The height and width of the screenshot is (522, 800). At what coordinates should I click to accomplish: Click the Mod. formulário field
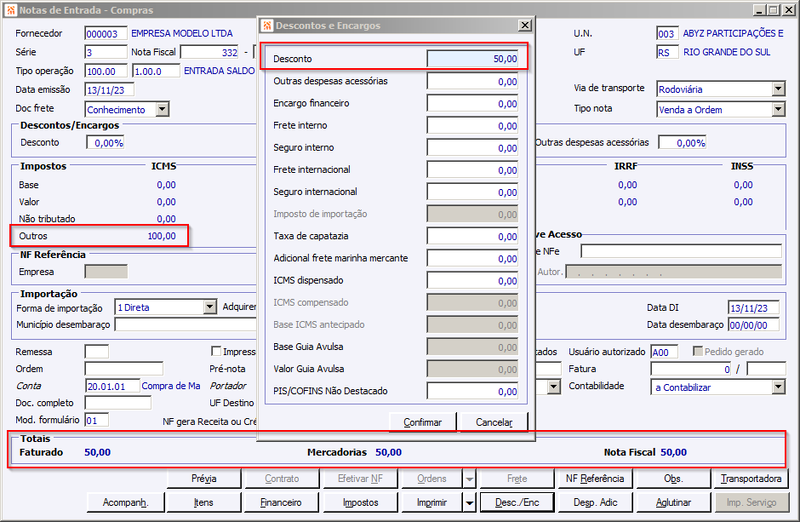pos(96,420)
